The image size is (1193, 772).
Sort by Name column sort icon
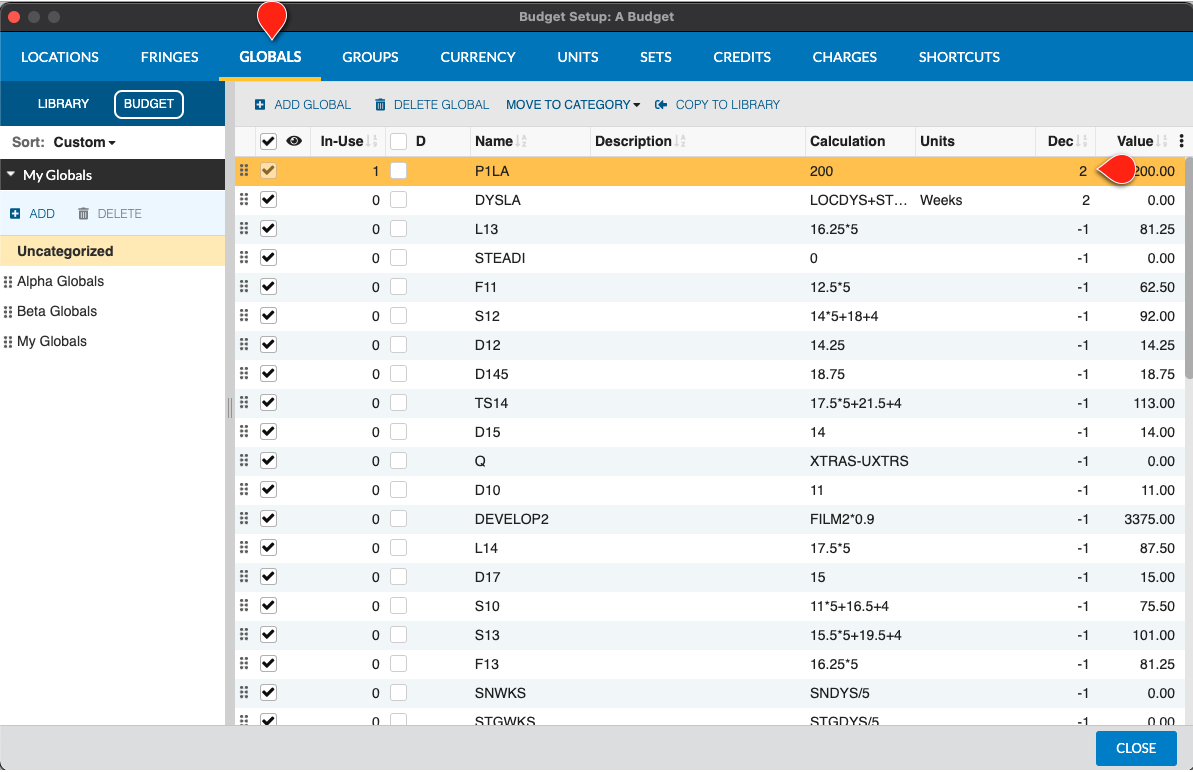pyautogui.click(x=521, y=141)
